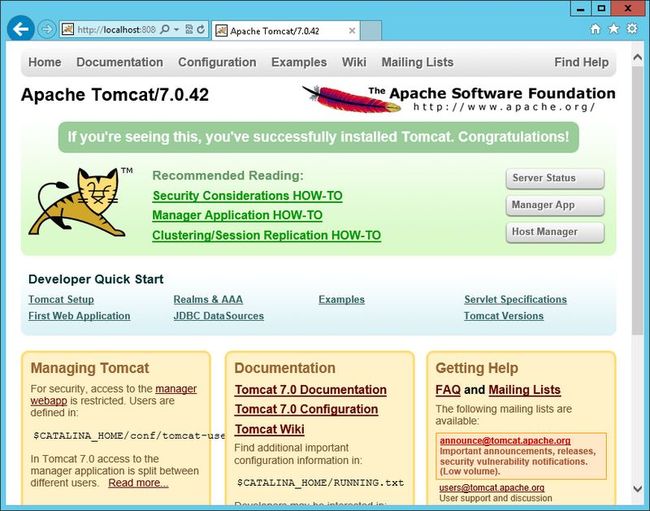Open the Find Help navigation item
The width and height of the screenshot is (650, 511).
click(581, 62)
